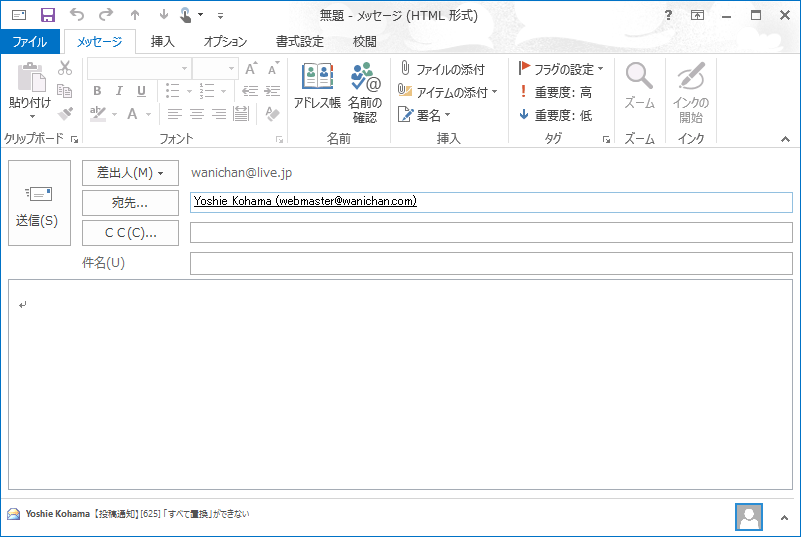The height and width of the screenshot is (537, 801).
Task: Toggle touch/mouse mode icon
Action: 186,15
